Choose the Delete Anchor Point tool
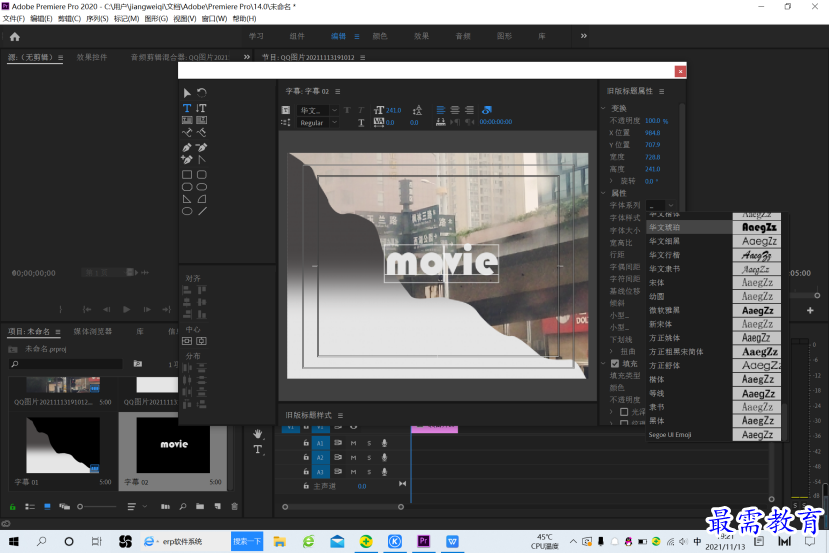830x553 pixels. tap(202, 147)
